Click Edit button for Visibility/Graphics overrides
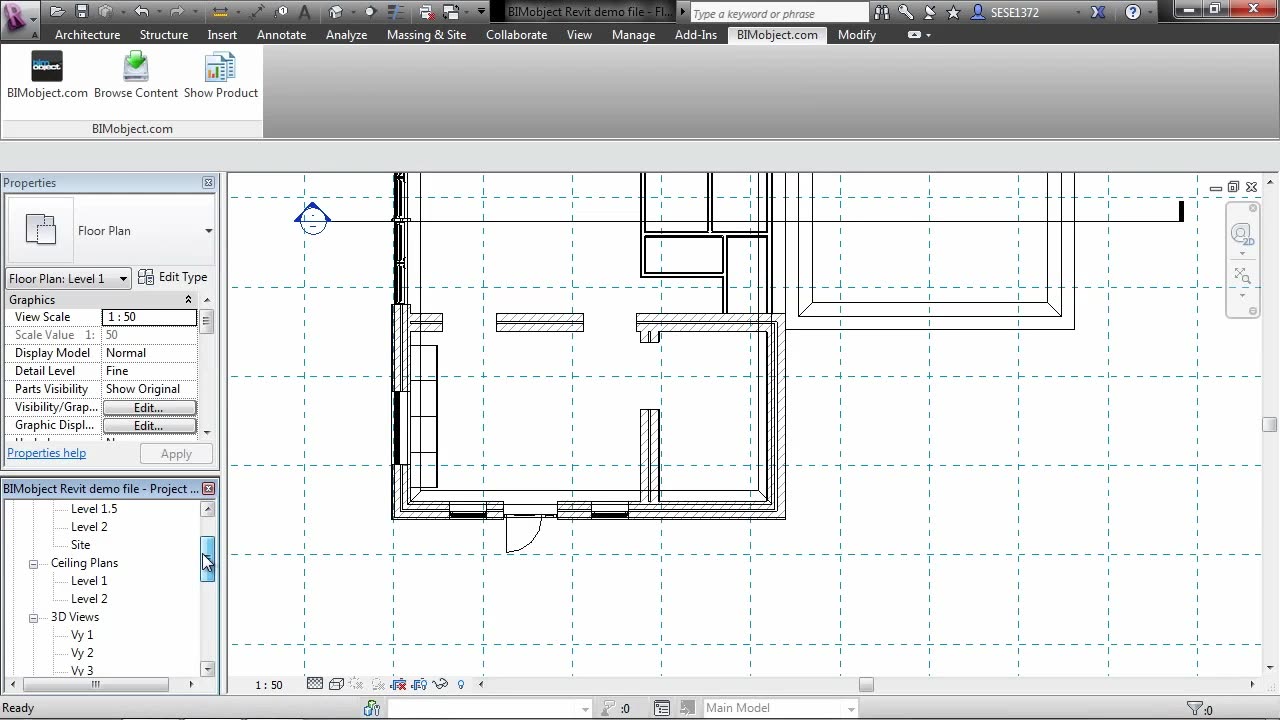The width and height of the screenshot is (1280, 720). point(149,407)
